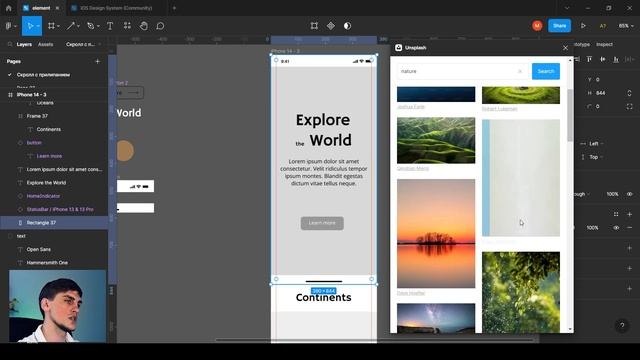The image size is (640, 360).
Task: Click Learn more button on canvas
Action: (x=322, y=223)
